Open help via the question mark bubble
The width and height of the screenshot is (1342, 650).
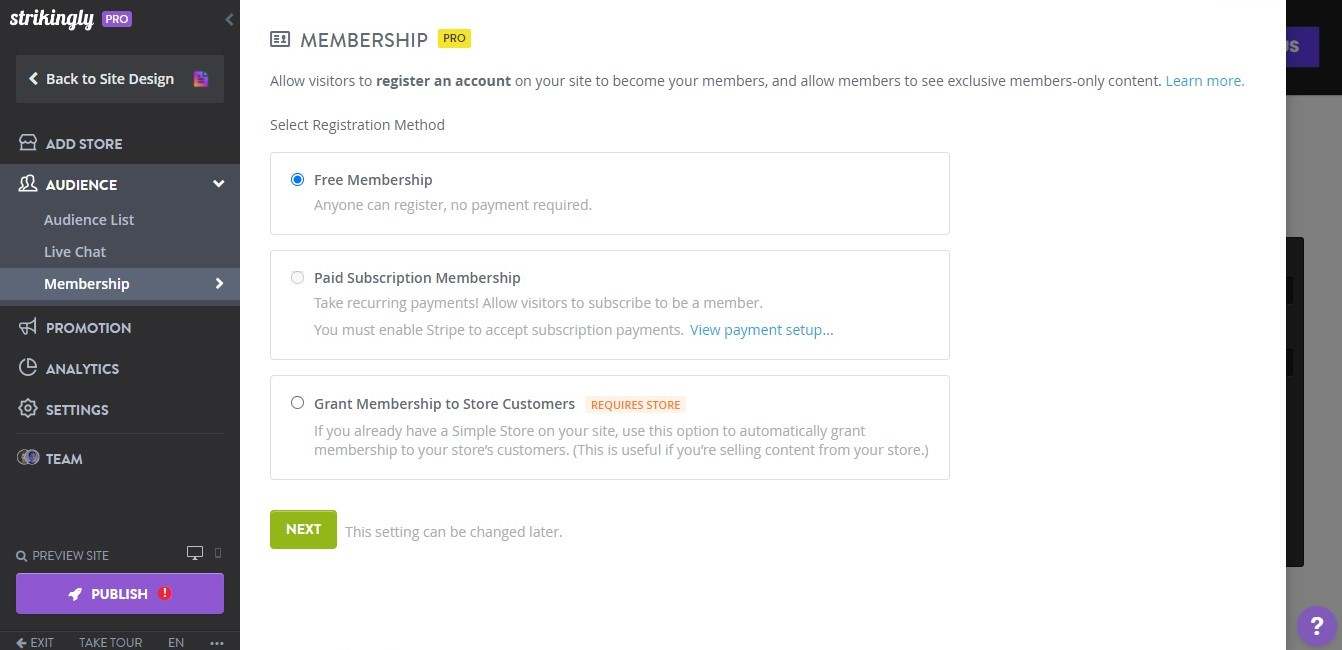pos(1316,625)
